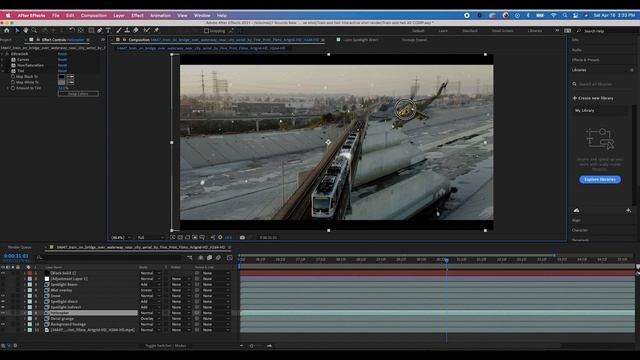Toggle visibility of Black Solid 1 layer
This screenshot has height=360, width=640.
coord(3,273)
